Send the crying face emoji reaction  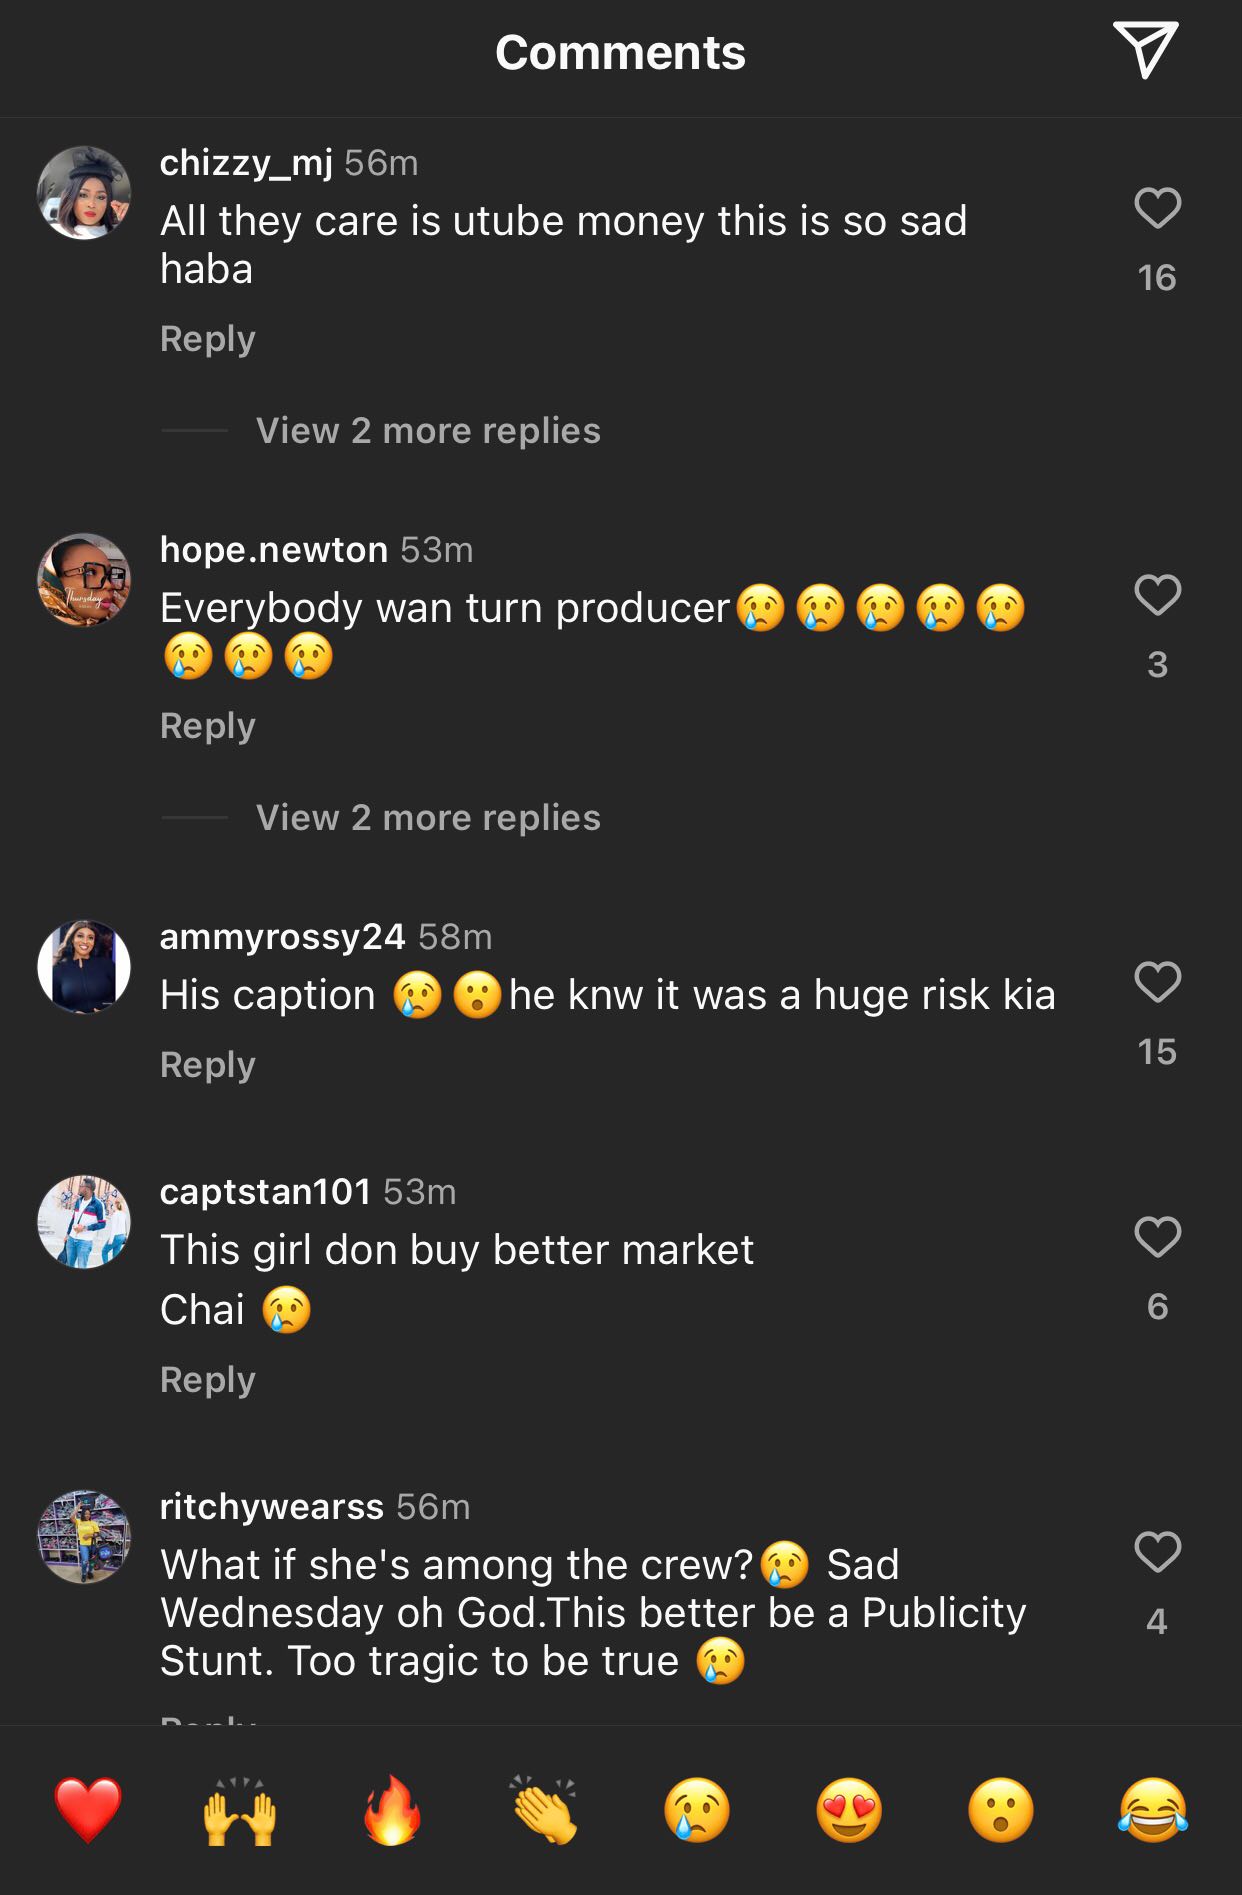697,1809
